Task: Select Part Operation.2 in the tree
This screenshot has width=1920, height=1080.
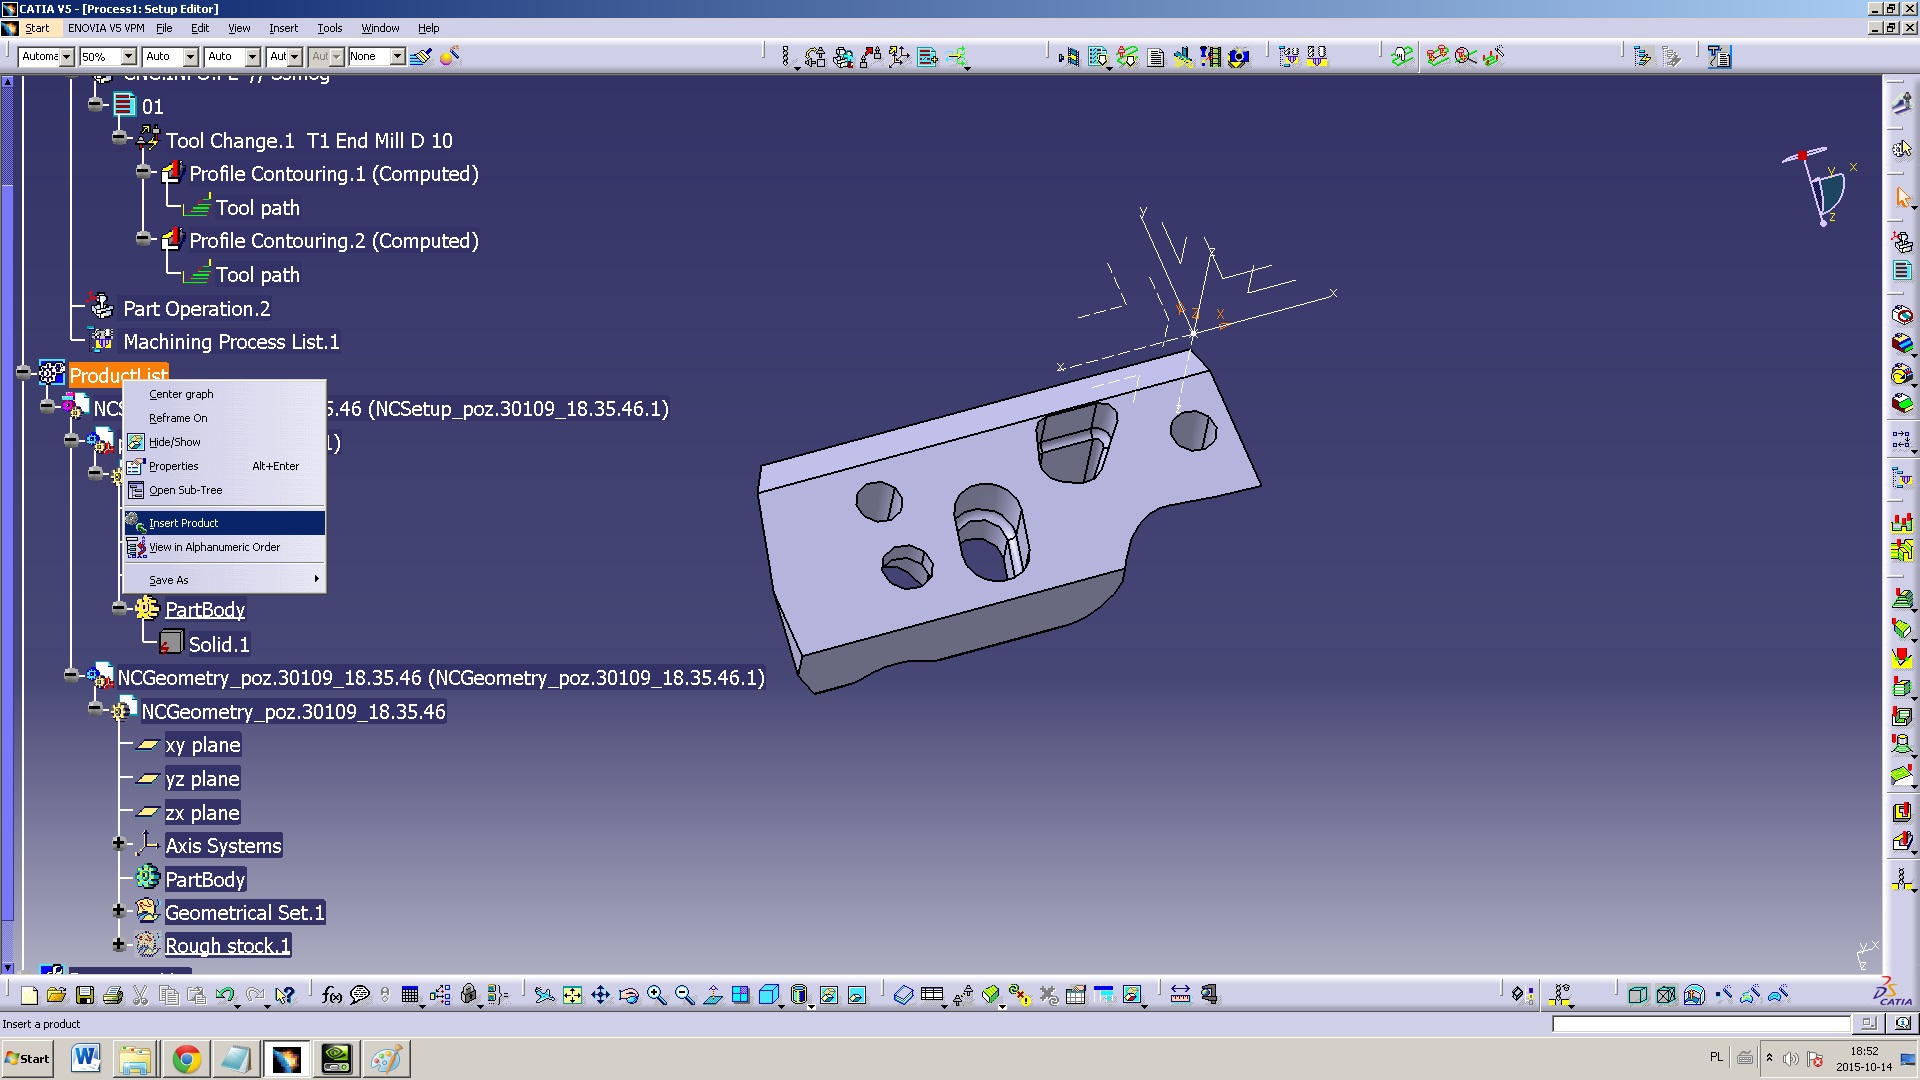Action: [x=196, y=309]
